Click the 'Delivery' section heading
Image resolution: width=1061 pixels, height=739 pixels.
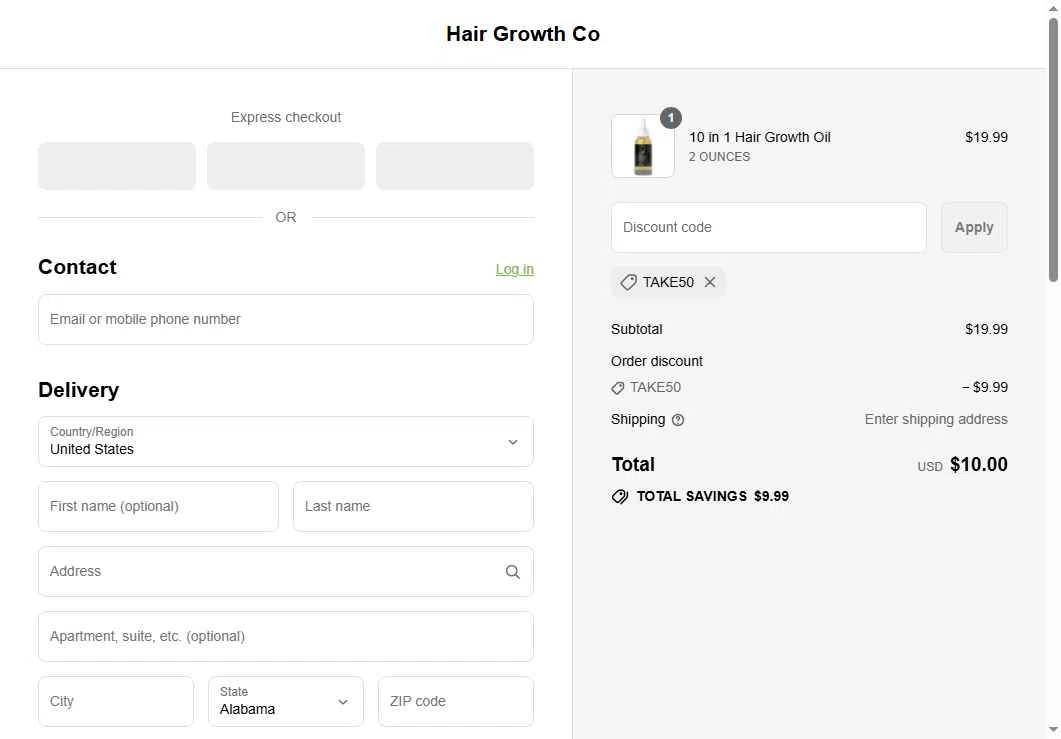click(78, 390)
